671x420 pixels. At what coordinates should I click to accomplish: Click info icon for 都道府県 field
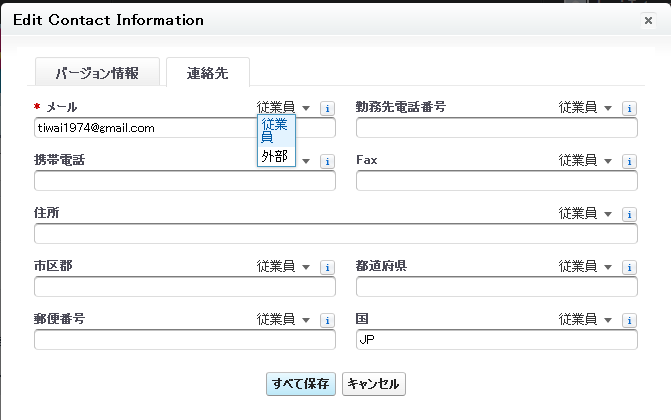pyautogui.click(x=629, y=267)
